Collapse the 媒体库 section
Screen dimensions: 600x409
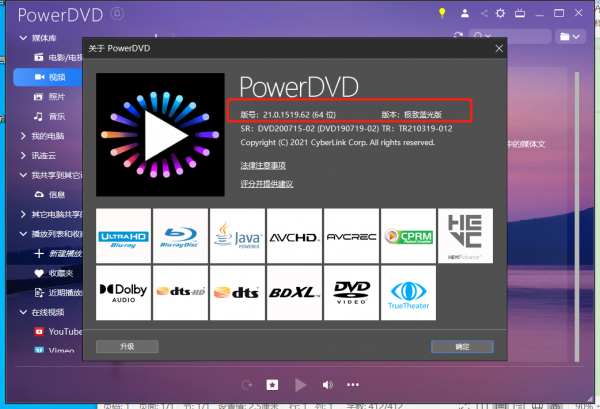coord(23,38)
